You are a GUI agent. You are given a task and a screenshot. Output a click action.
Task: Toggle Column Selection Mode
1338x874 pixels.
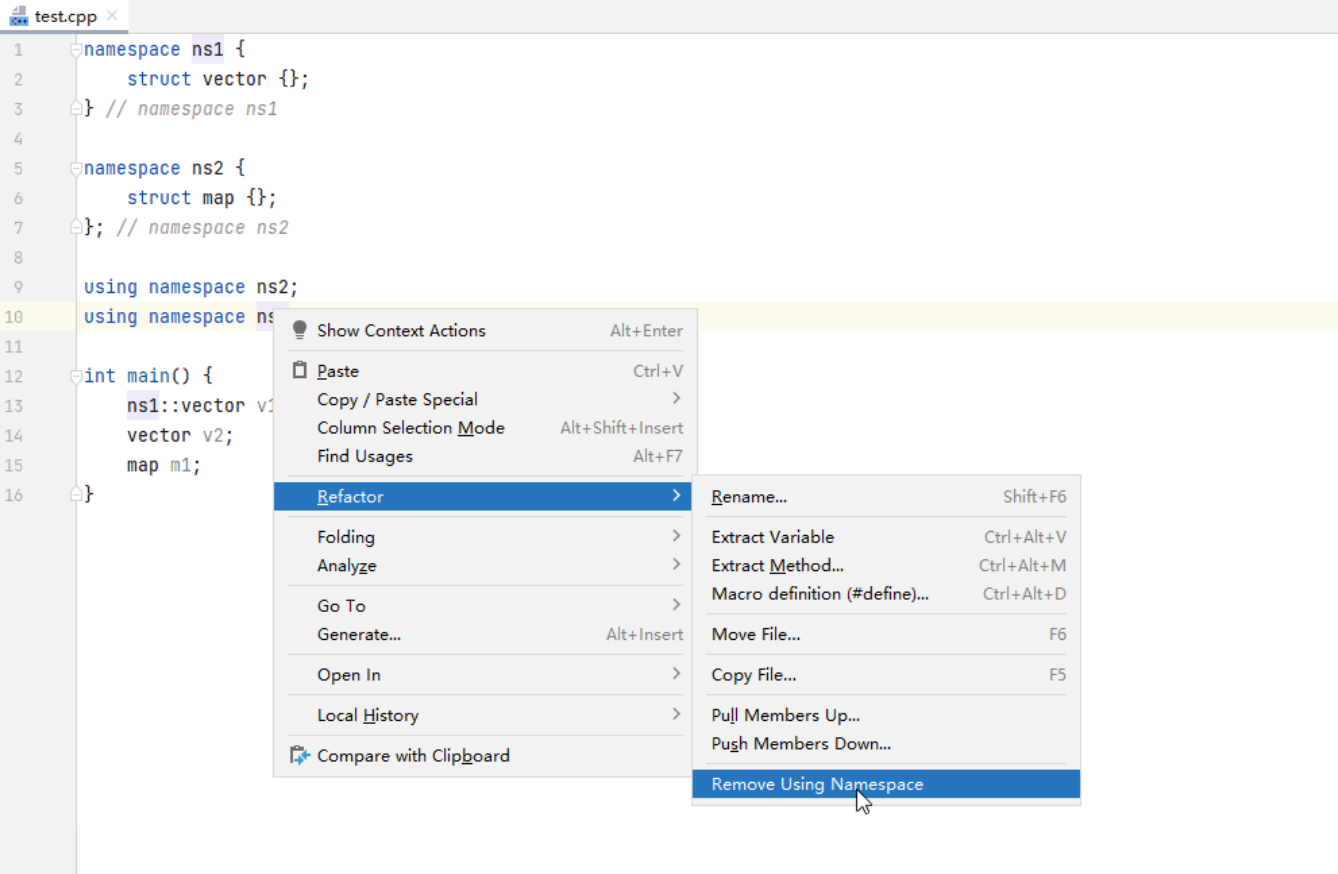click(410, 428)
